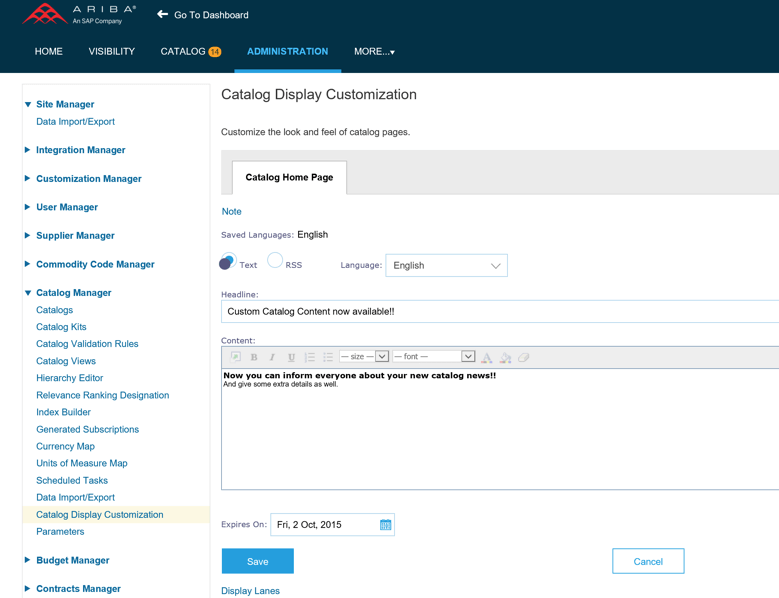This screenshot has width=779, height=598.
Task: Select the RSS radio button
Action: pos(275,260)
